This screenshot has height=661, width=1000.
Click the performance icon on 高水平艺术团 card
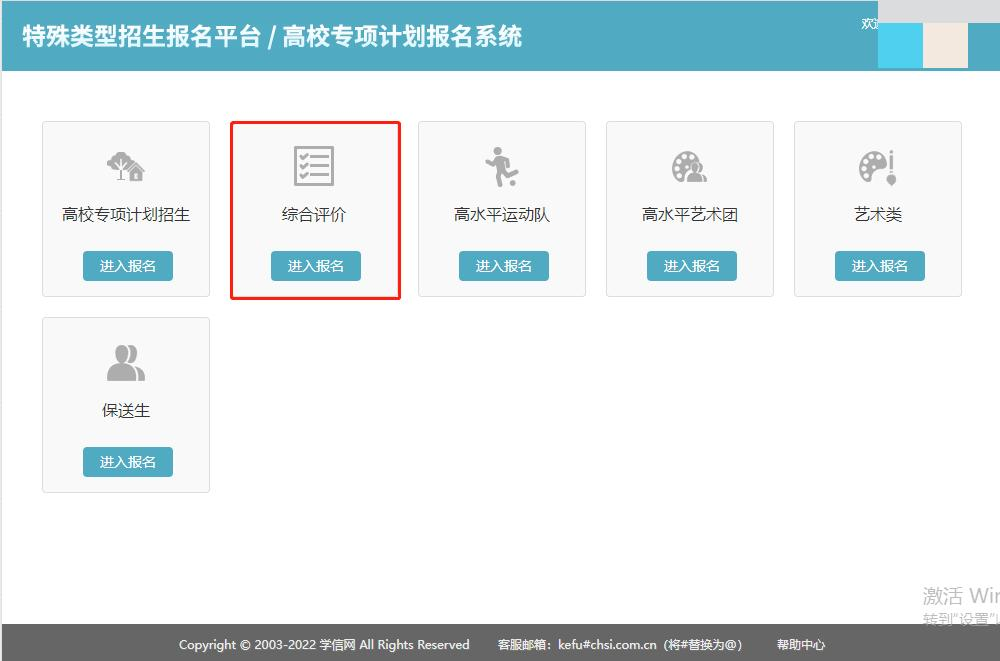tap(690, 165)
